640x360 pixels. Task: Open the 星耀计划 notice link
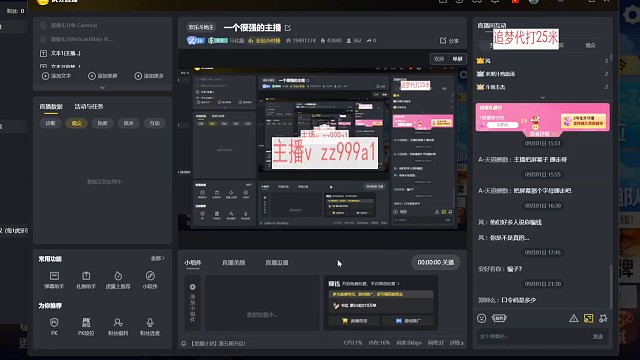click(218, 343)
